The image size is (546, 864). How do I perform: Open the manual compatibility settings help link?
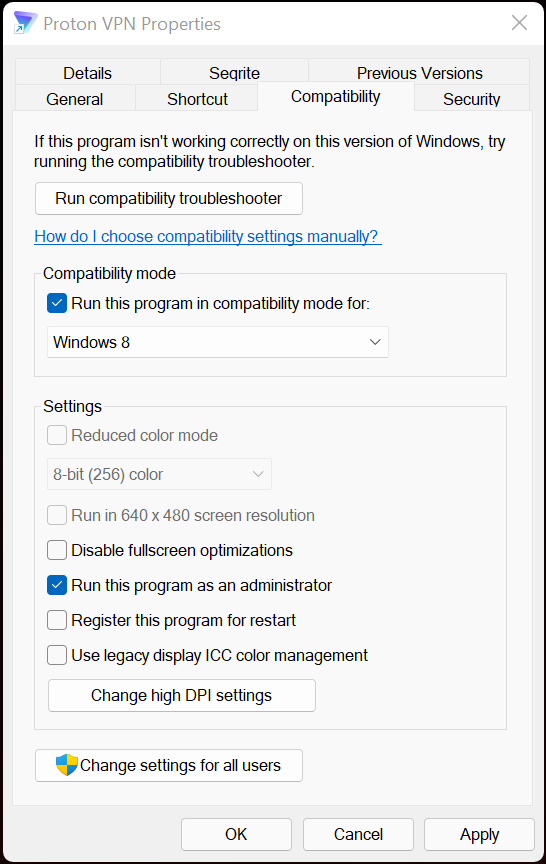coord(208,236)
